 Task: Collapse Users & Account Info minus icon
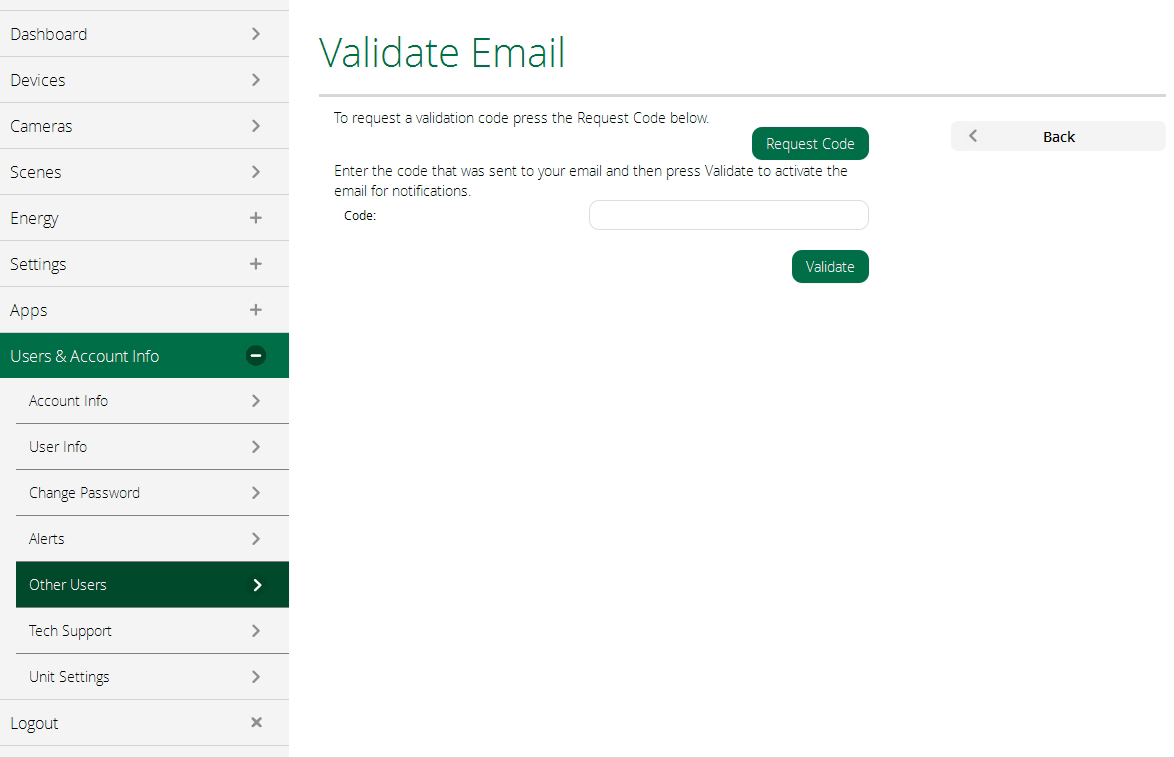(256, 356)
